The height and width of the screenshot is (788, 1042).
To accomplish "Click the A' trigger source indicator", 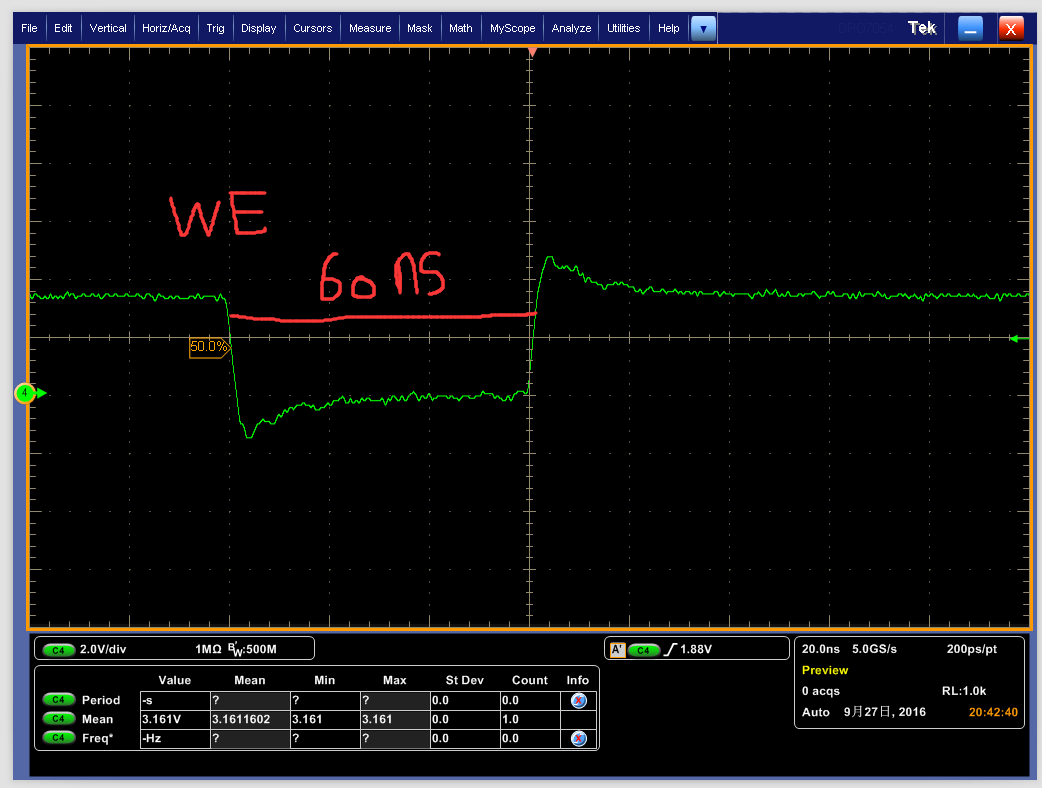I will [619, 648].
